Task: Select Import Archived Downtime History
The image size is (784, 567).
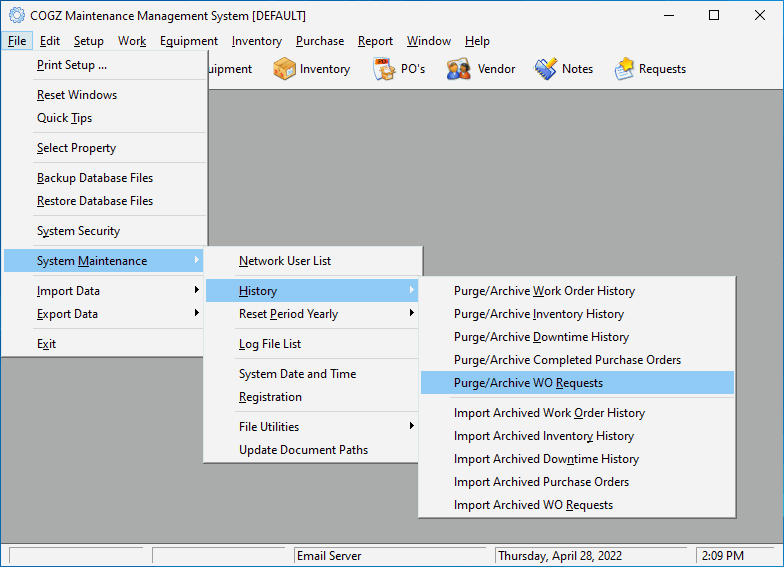Action: tap(578, 459)
